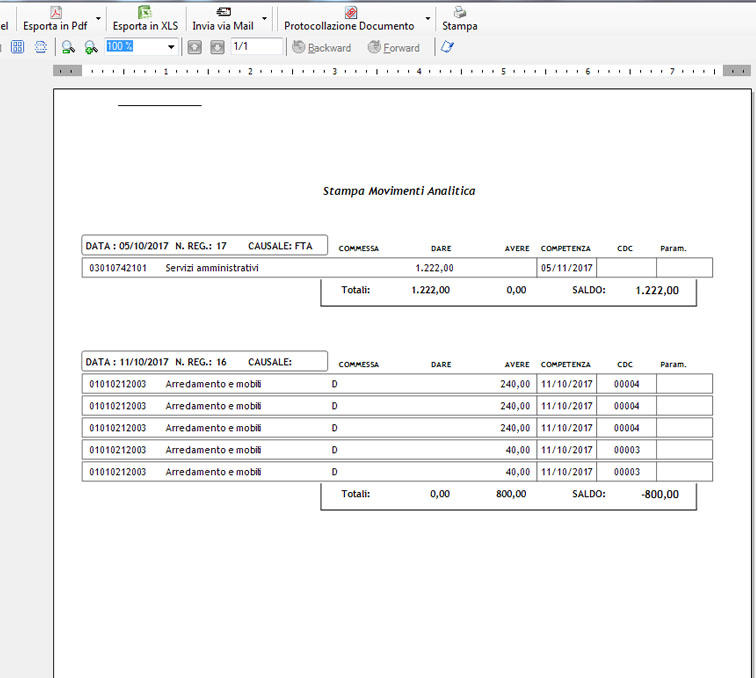Open the Invia via Mail dropdown arrow

tap(264, 18)
